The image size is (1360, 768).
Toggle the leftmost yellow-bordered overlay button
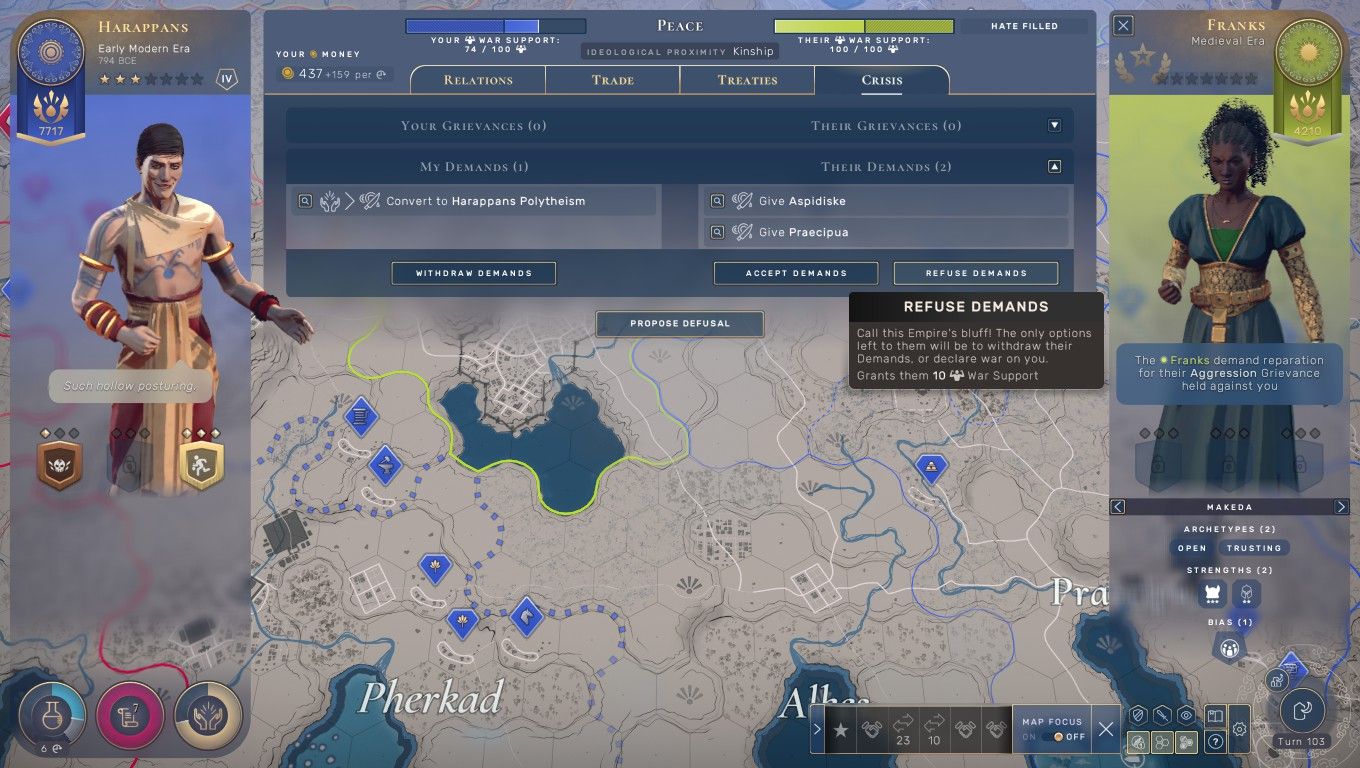pyautogui.click(x=1137, y=742)
